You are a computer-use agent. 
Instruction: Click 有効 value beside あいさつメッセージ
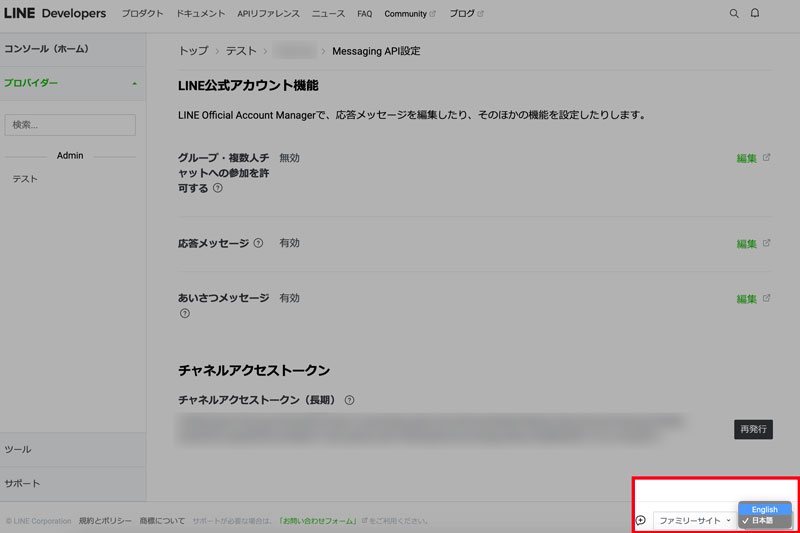point(289,298)
